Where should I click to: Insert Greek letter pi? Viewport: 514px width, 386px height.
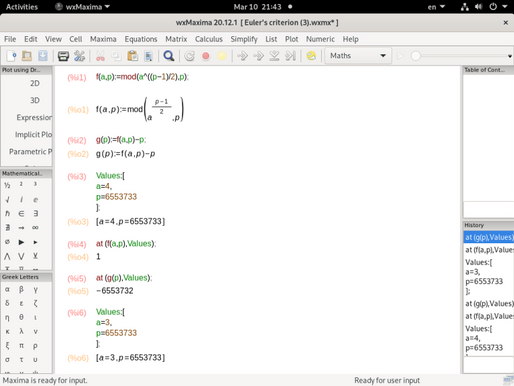(x=21, y=345)
